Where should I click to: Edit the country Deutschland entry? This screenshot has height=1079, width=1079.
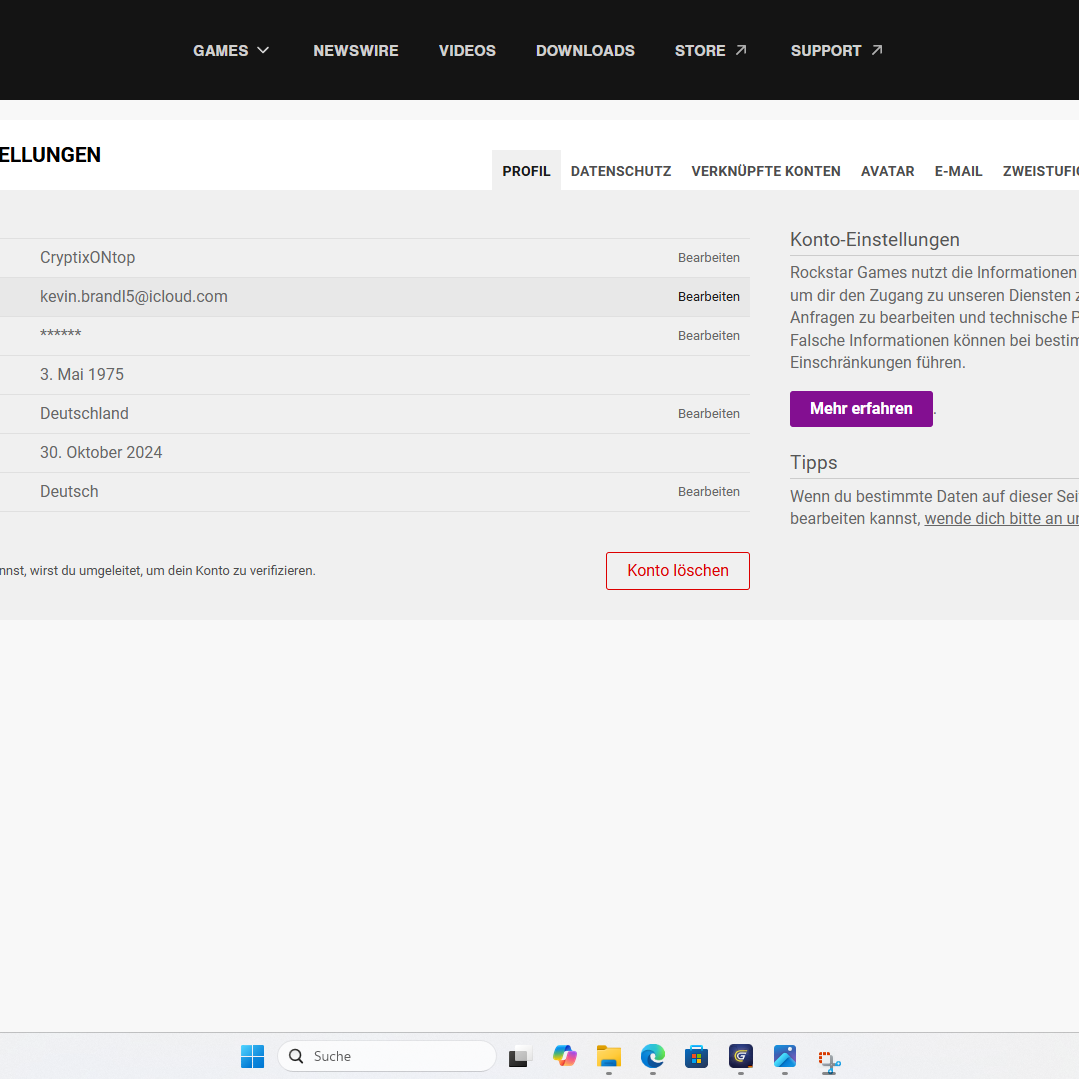pyautogui.click(x=709, y=414)
